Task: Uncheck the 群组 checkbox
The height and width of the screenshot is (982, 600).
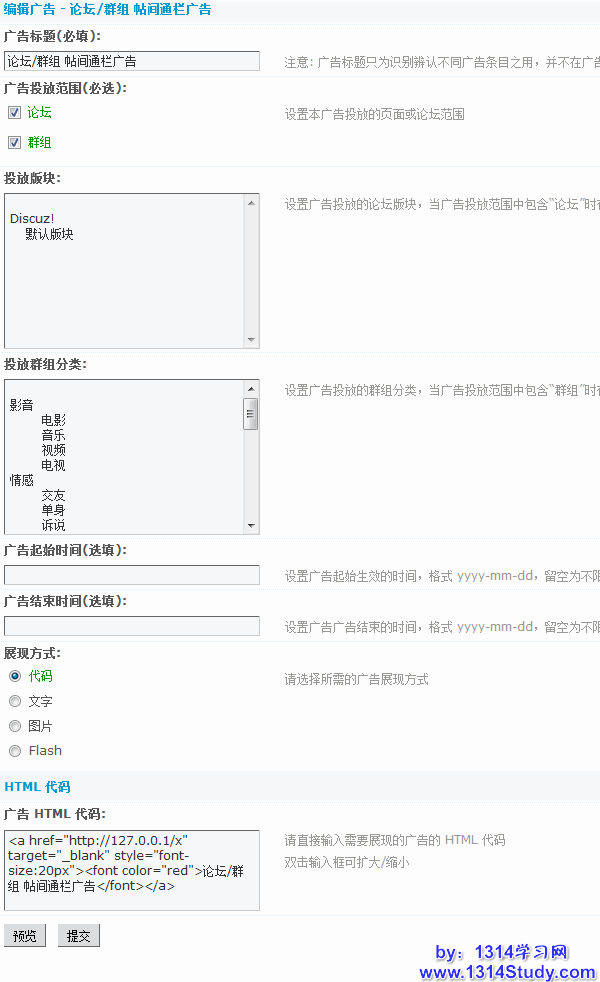Action: pos(14,143)
